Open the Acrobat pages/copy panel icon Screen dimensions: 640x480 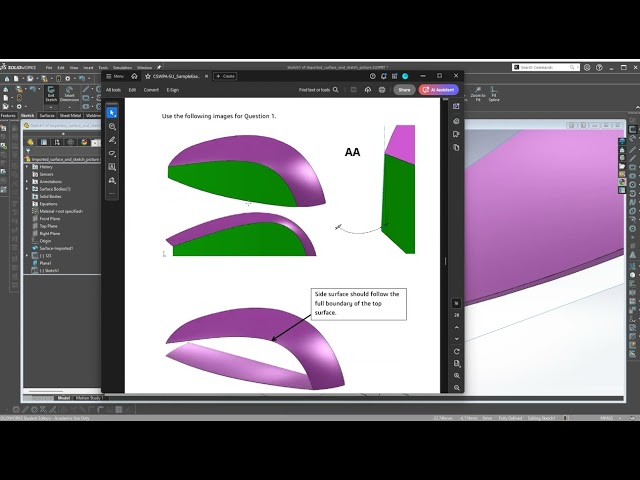coord(456,148)
